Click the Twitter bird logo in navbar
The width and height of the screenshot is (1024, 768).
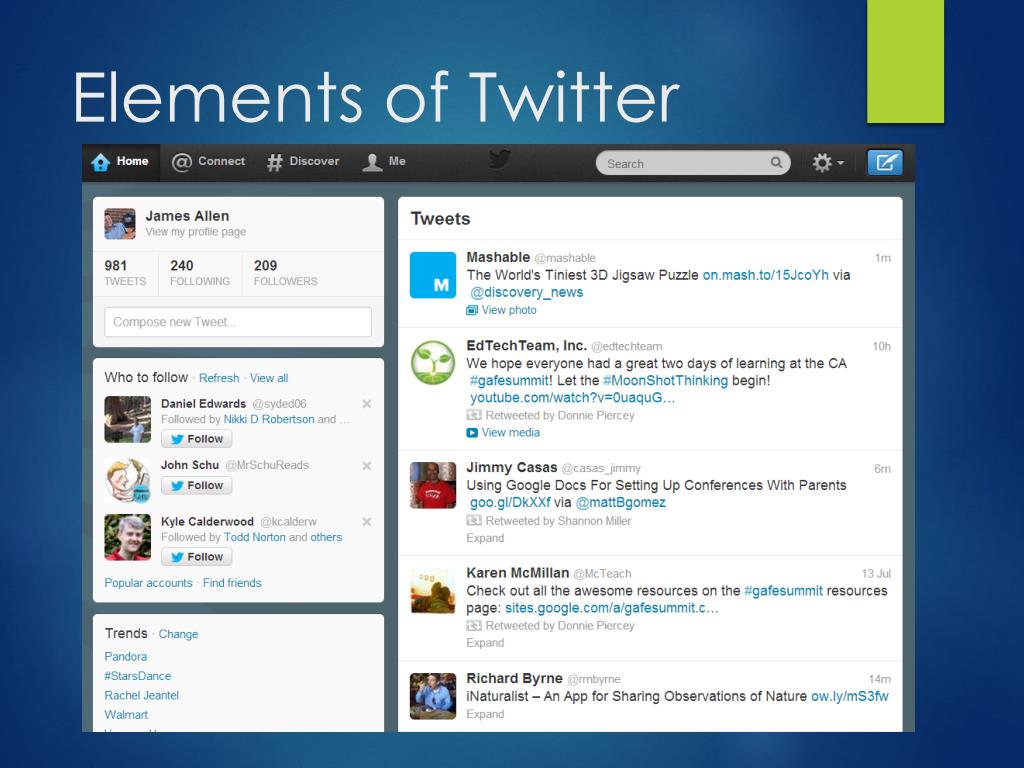(500, 160)
